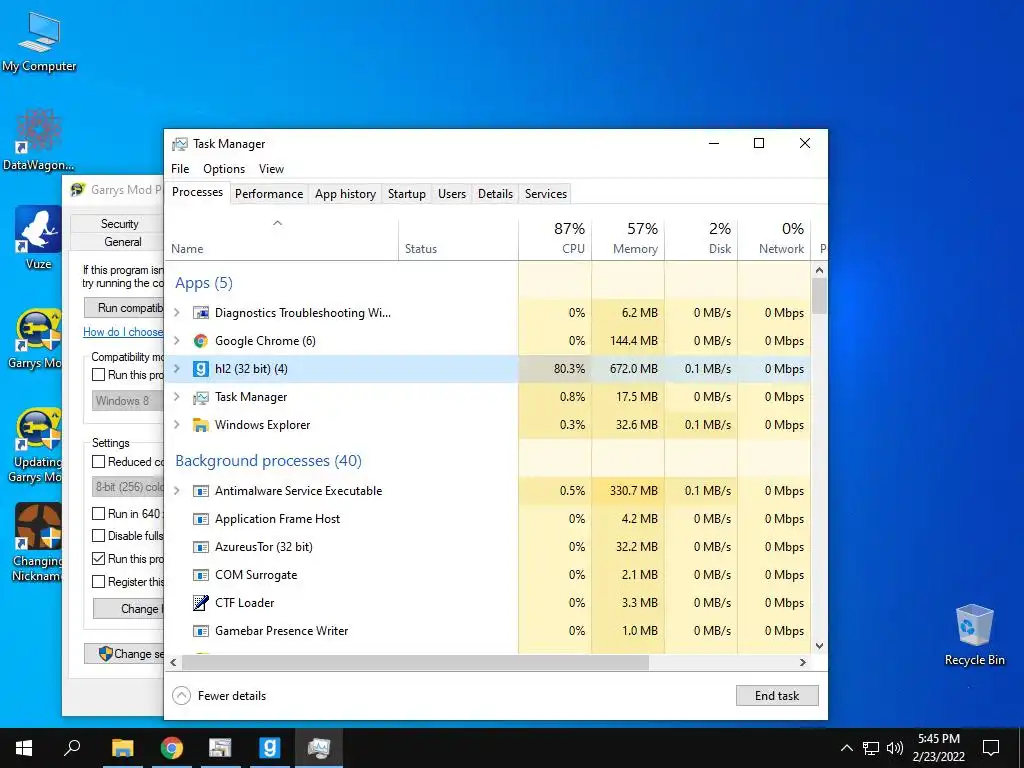Expand the Google Chrome process group
Screen dimensions: 1024x768
tap(177, 341)
